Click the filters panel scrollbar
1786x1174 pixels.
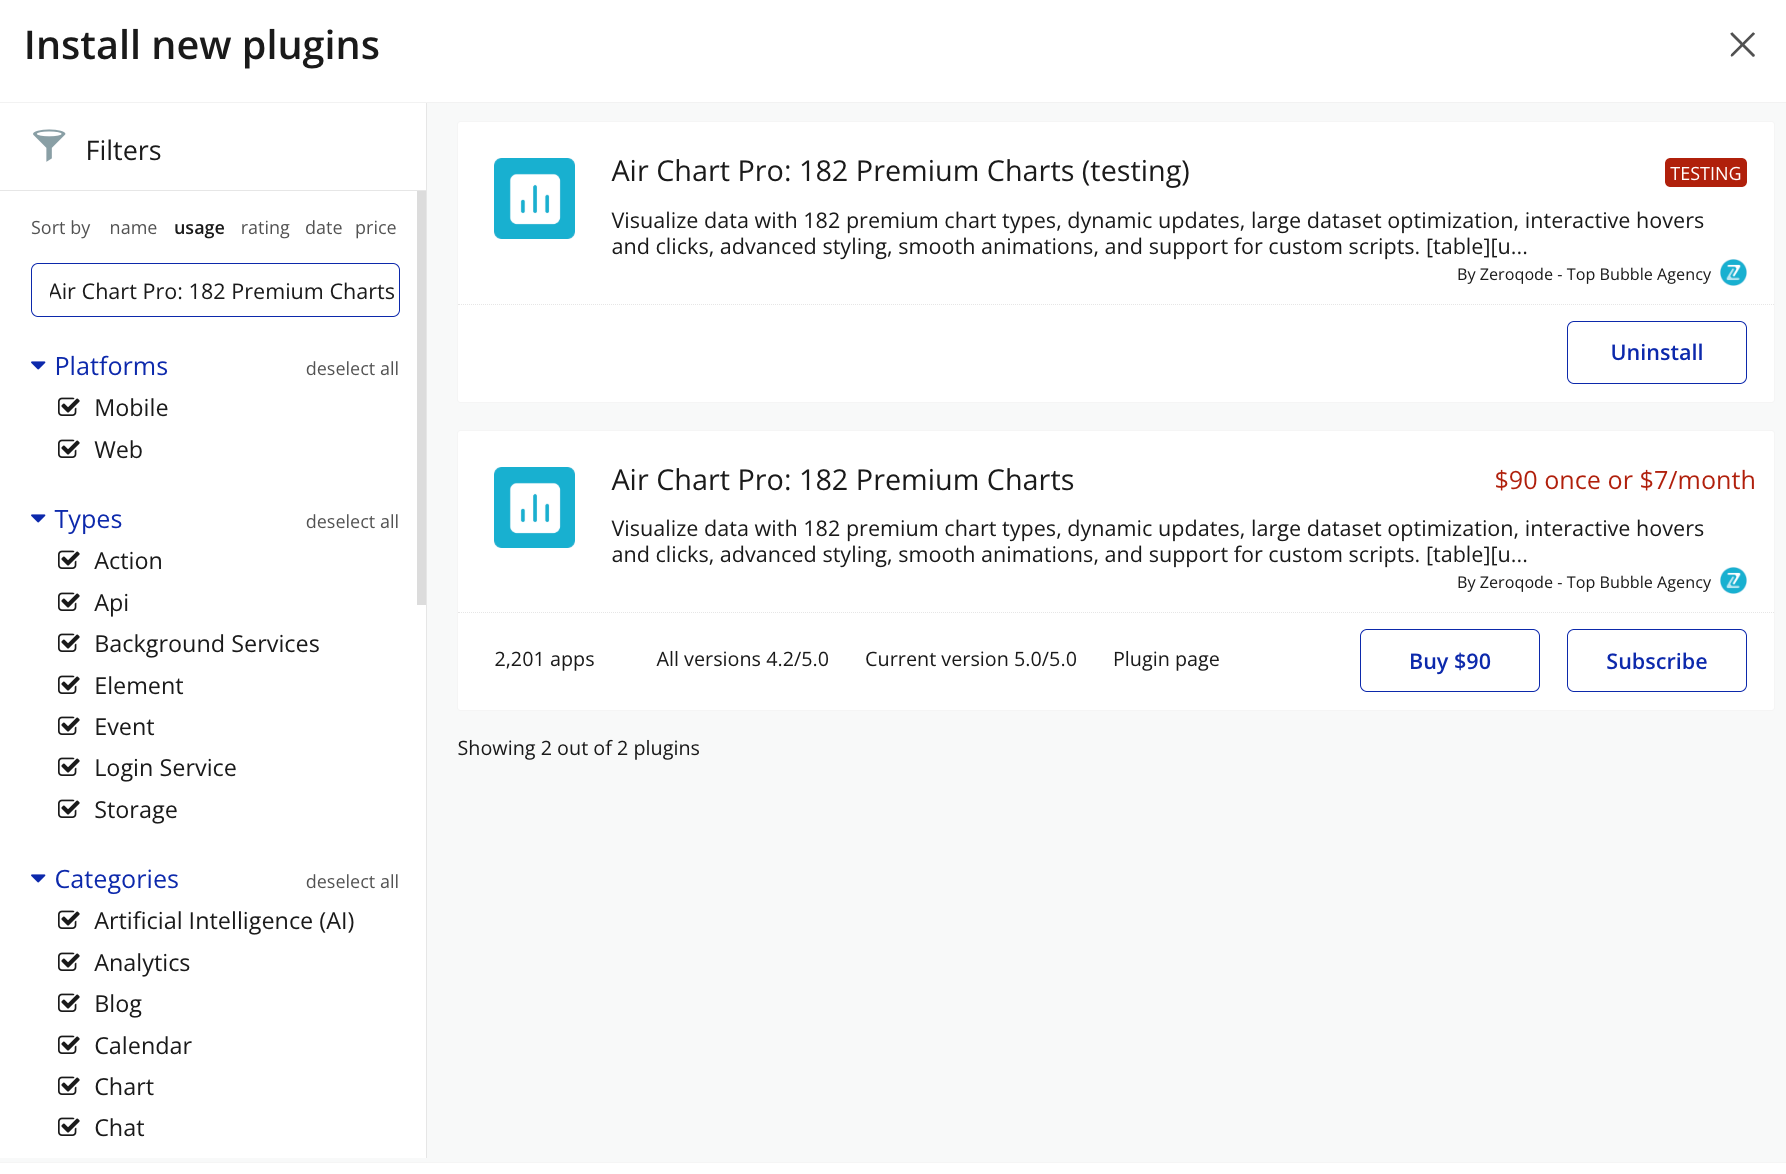[421, 400]
